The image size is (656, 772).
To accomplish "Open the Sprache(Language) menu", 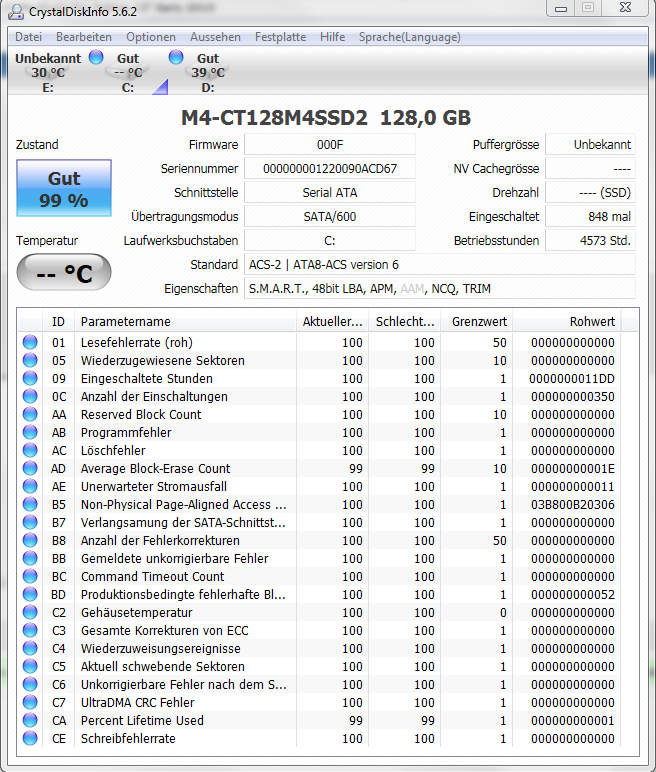I will click(x=410, y=37).
